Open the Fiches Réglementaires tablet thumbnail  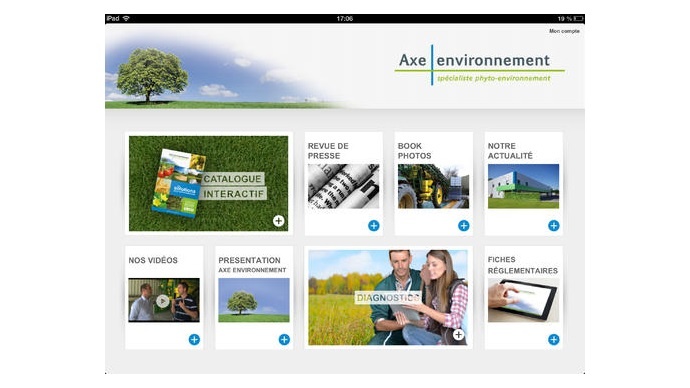point(523,300)
